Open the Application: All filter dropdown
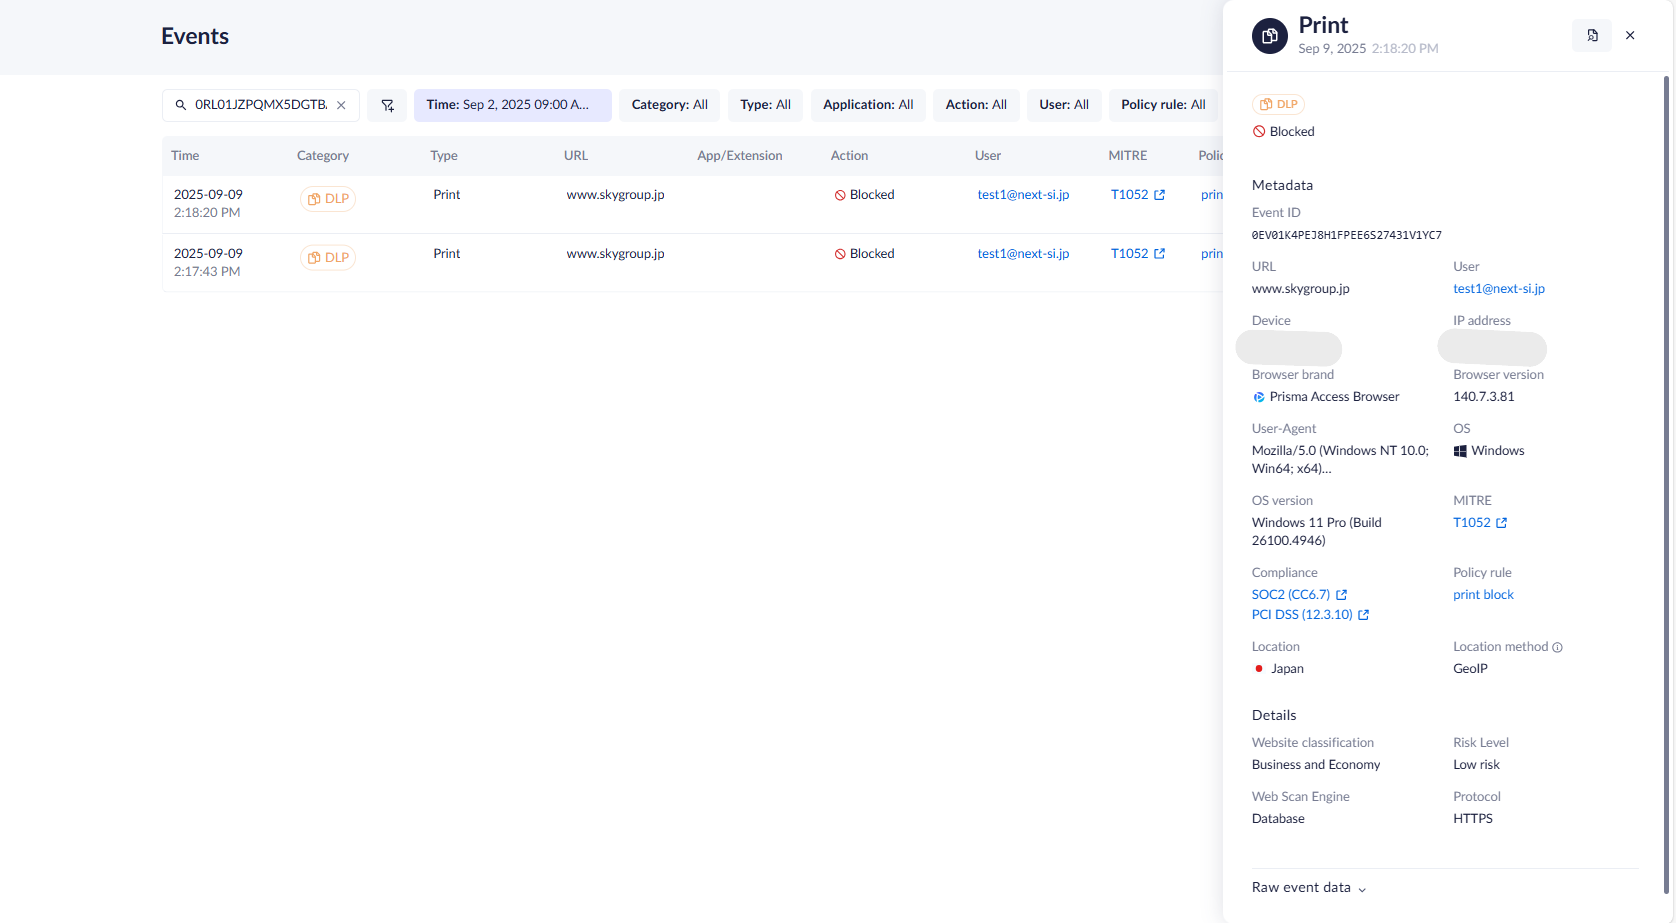Image resolution: width=1676 pixels, height=923 pixels. pyautogui.click(x=867, y=105)
